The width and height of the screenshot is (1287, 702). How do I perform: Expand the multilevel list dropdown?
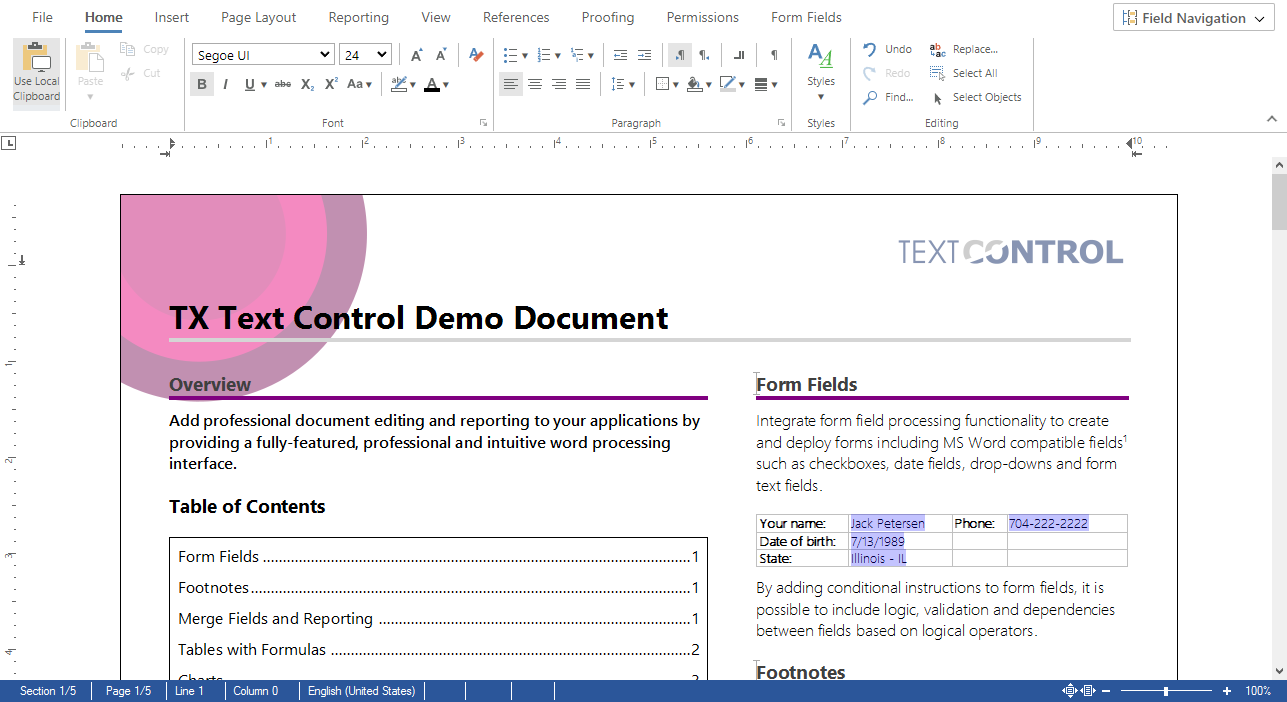591,55
